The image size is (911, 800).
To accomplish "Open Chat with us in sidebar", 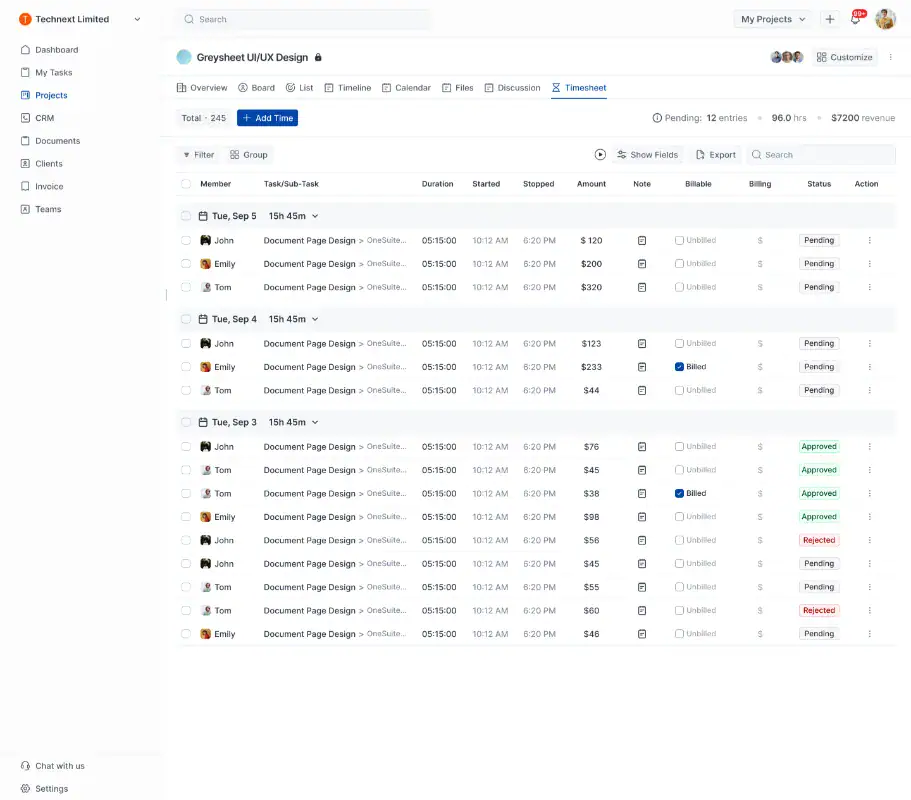I will click(59, 766).
